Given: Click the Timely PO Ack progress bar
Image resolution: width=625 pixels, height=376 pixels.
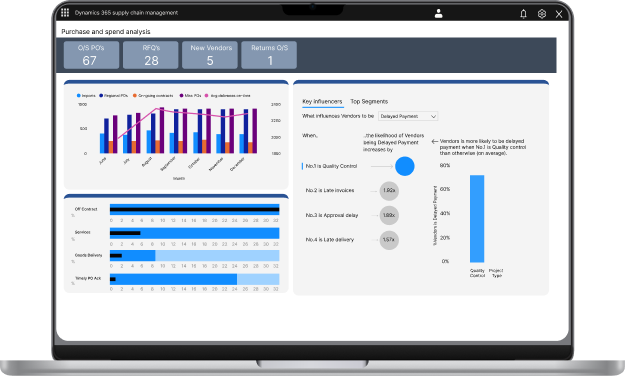Looking at the screenshot, I should pos(195,279).
